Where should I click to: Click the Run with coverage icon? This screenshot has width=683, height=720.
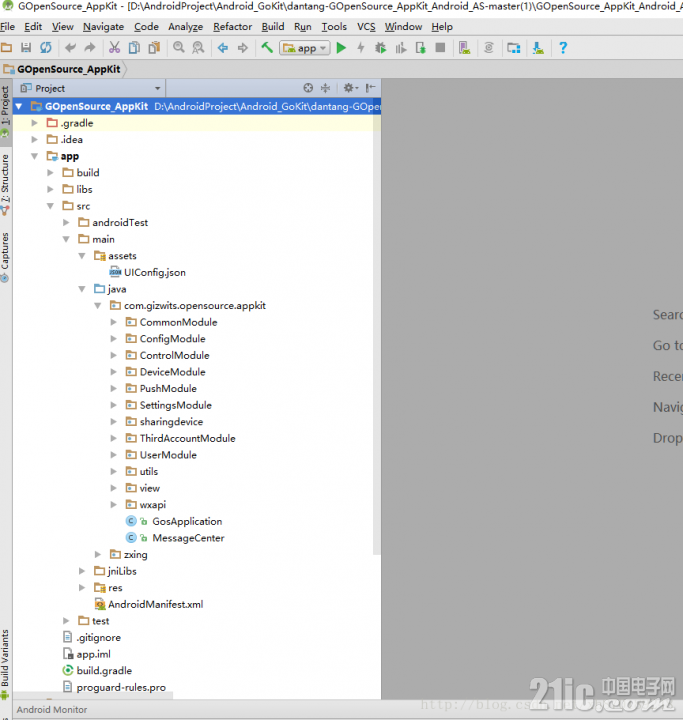[401, 48]
